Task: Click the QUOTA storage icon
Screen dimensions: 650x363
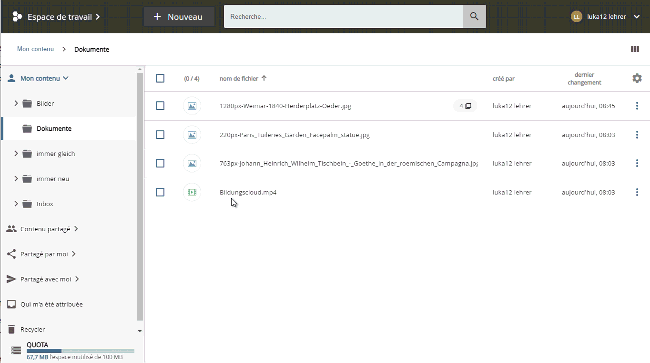Action: coord(16,351)
